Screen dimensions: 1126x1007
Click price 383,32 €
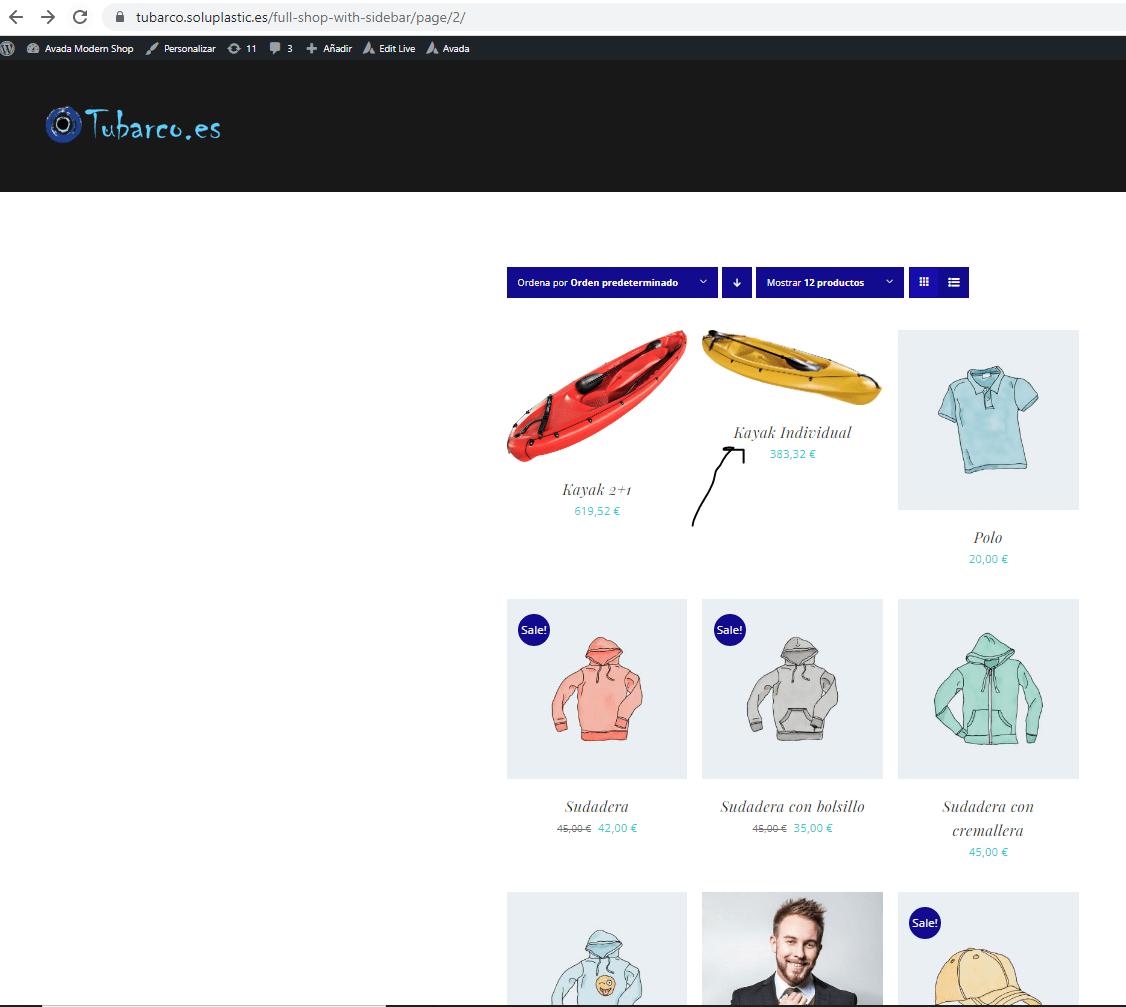click(x=792, y=454)
